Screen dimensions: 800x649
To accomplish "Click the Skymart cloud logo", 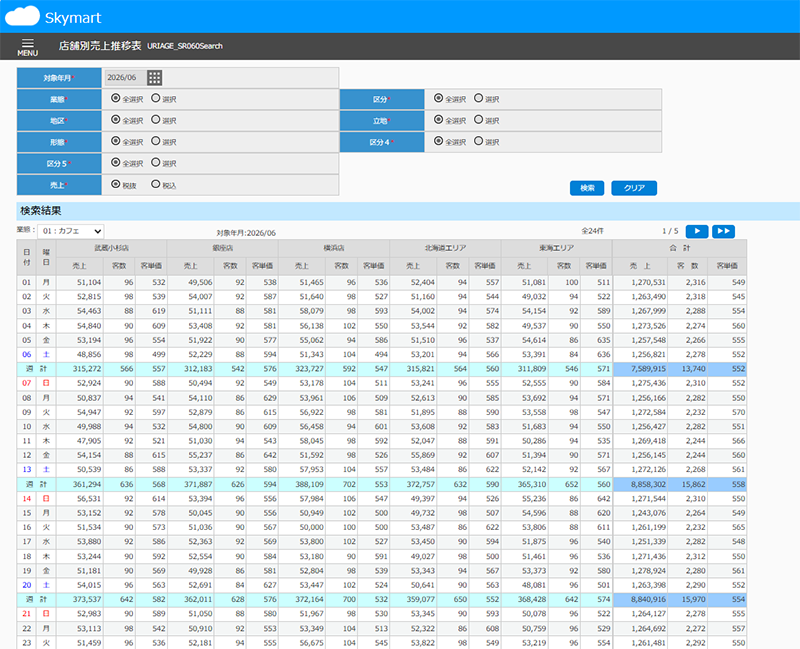I will (x=22, y=16).
